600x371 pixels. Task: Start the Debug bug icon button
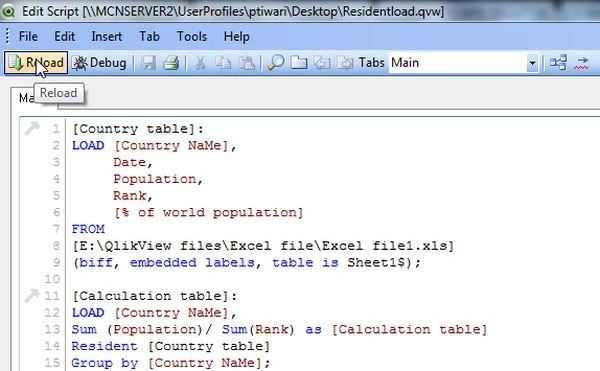point(99,63)
